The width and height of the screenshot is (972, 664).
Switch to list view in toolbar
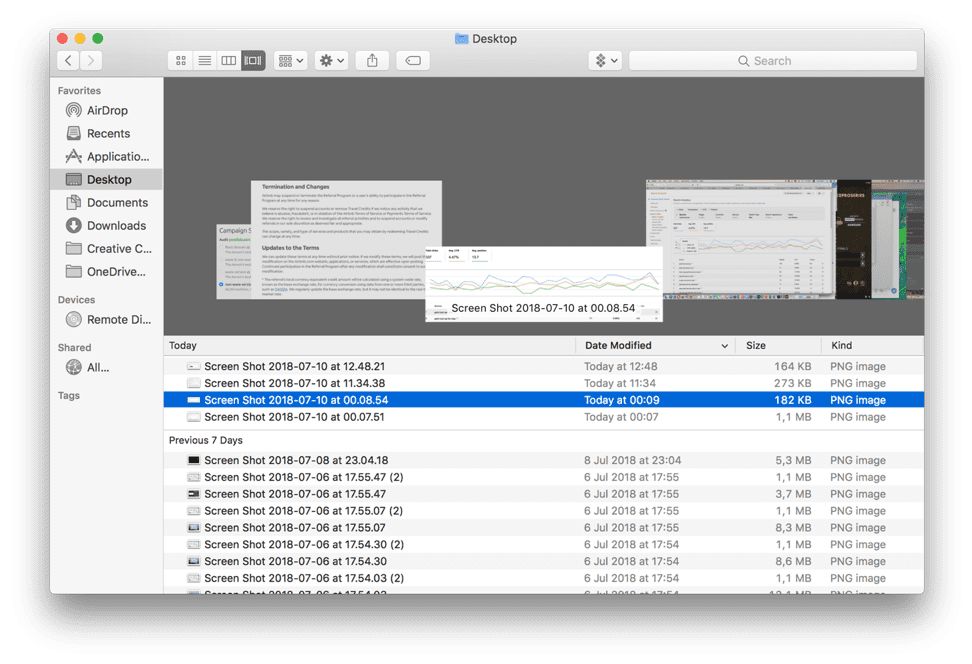(x=205, y=61)
